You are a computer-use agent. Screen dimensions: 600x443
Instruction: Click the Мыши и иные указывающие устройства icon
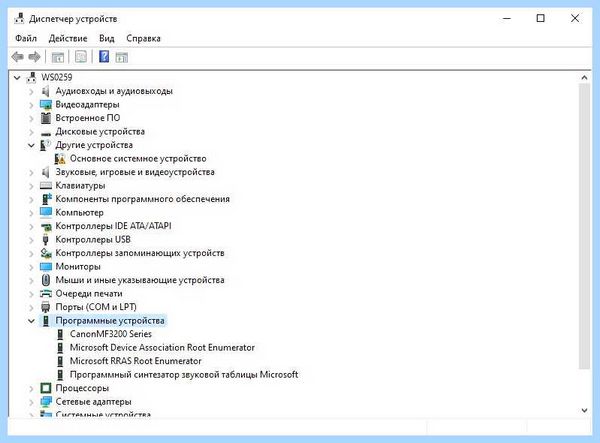tap(46, 280)
